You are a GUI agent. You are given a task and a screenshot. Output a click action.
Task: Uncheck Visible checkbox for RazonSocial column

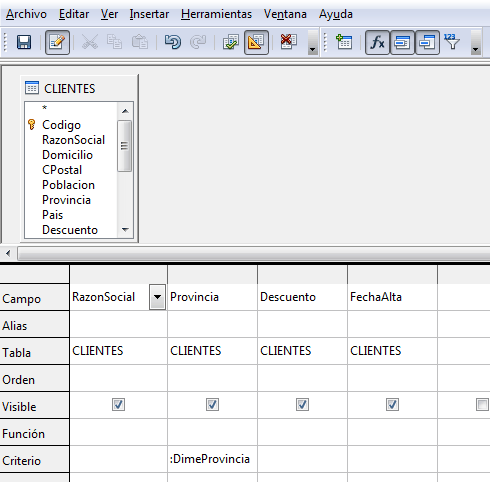[118, 405]
